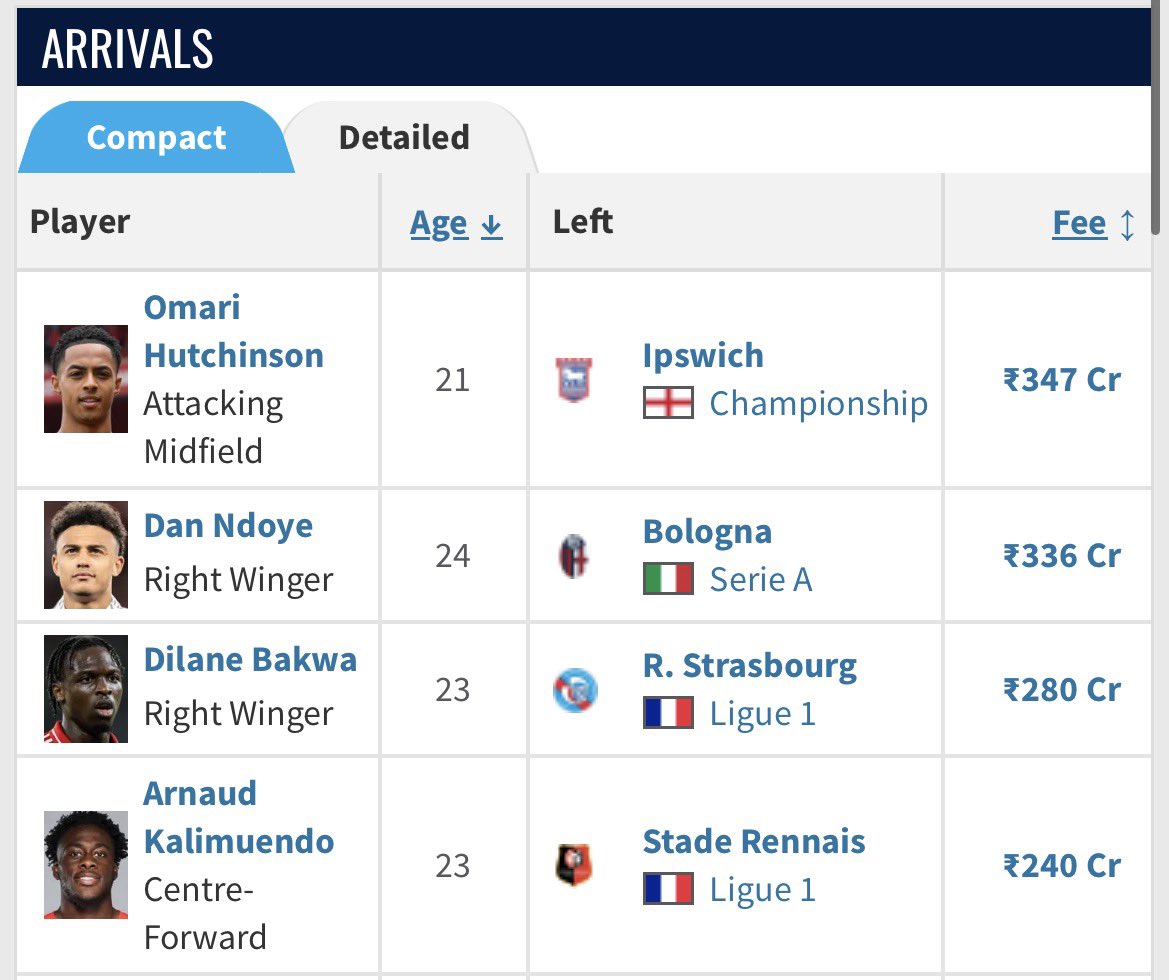This screenshot has height=980, width=1169.
Task: Click the page scrollbar on the right edge
Action: tap(1156, 119)
